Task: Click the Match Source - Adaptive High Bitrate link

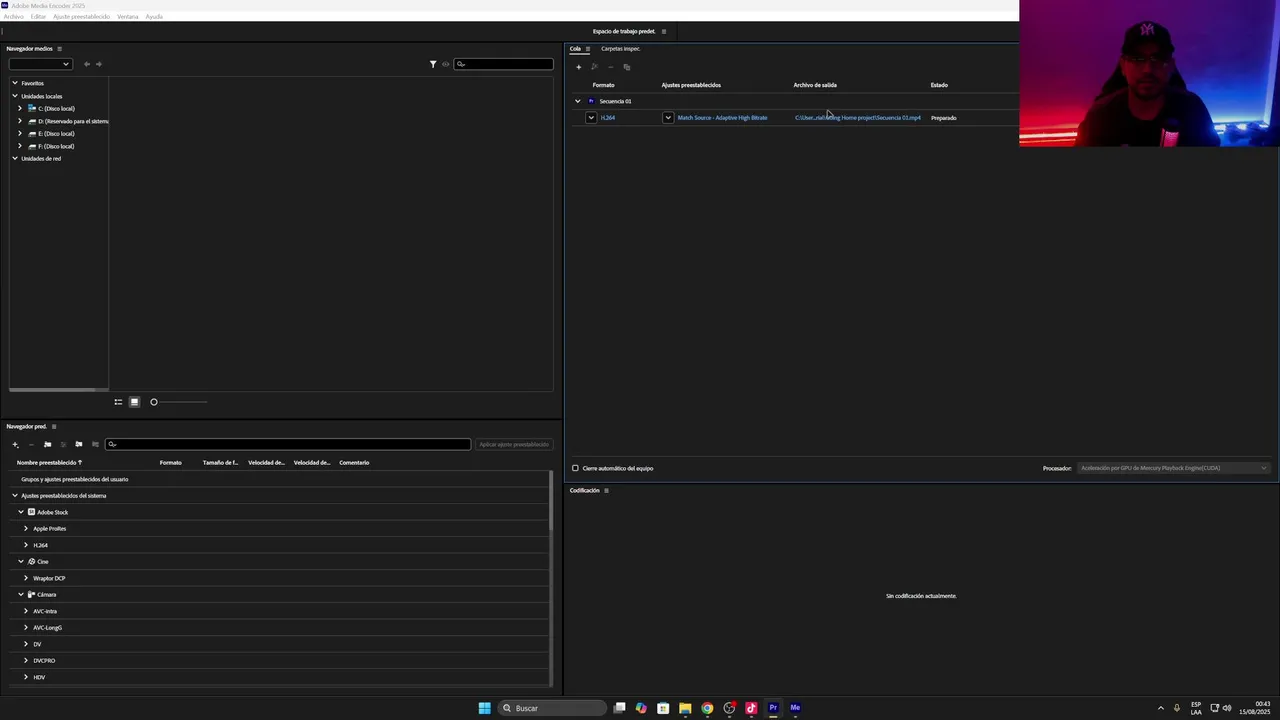Action: pyautogui.click(x=722, y=118)
